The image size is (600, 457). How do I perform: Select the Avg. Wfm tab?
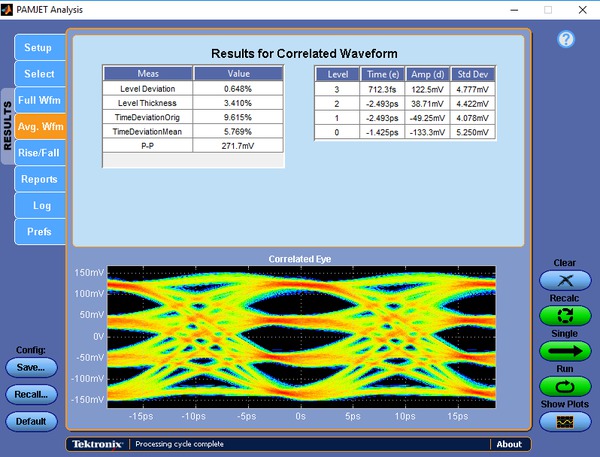pos(39,127)
